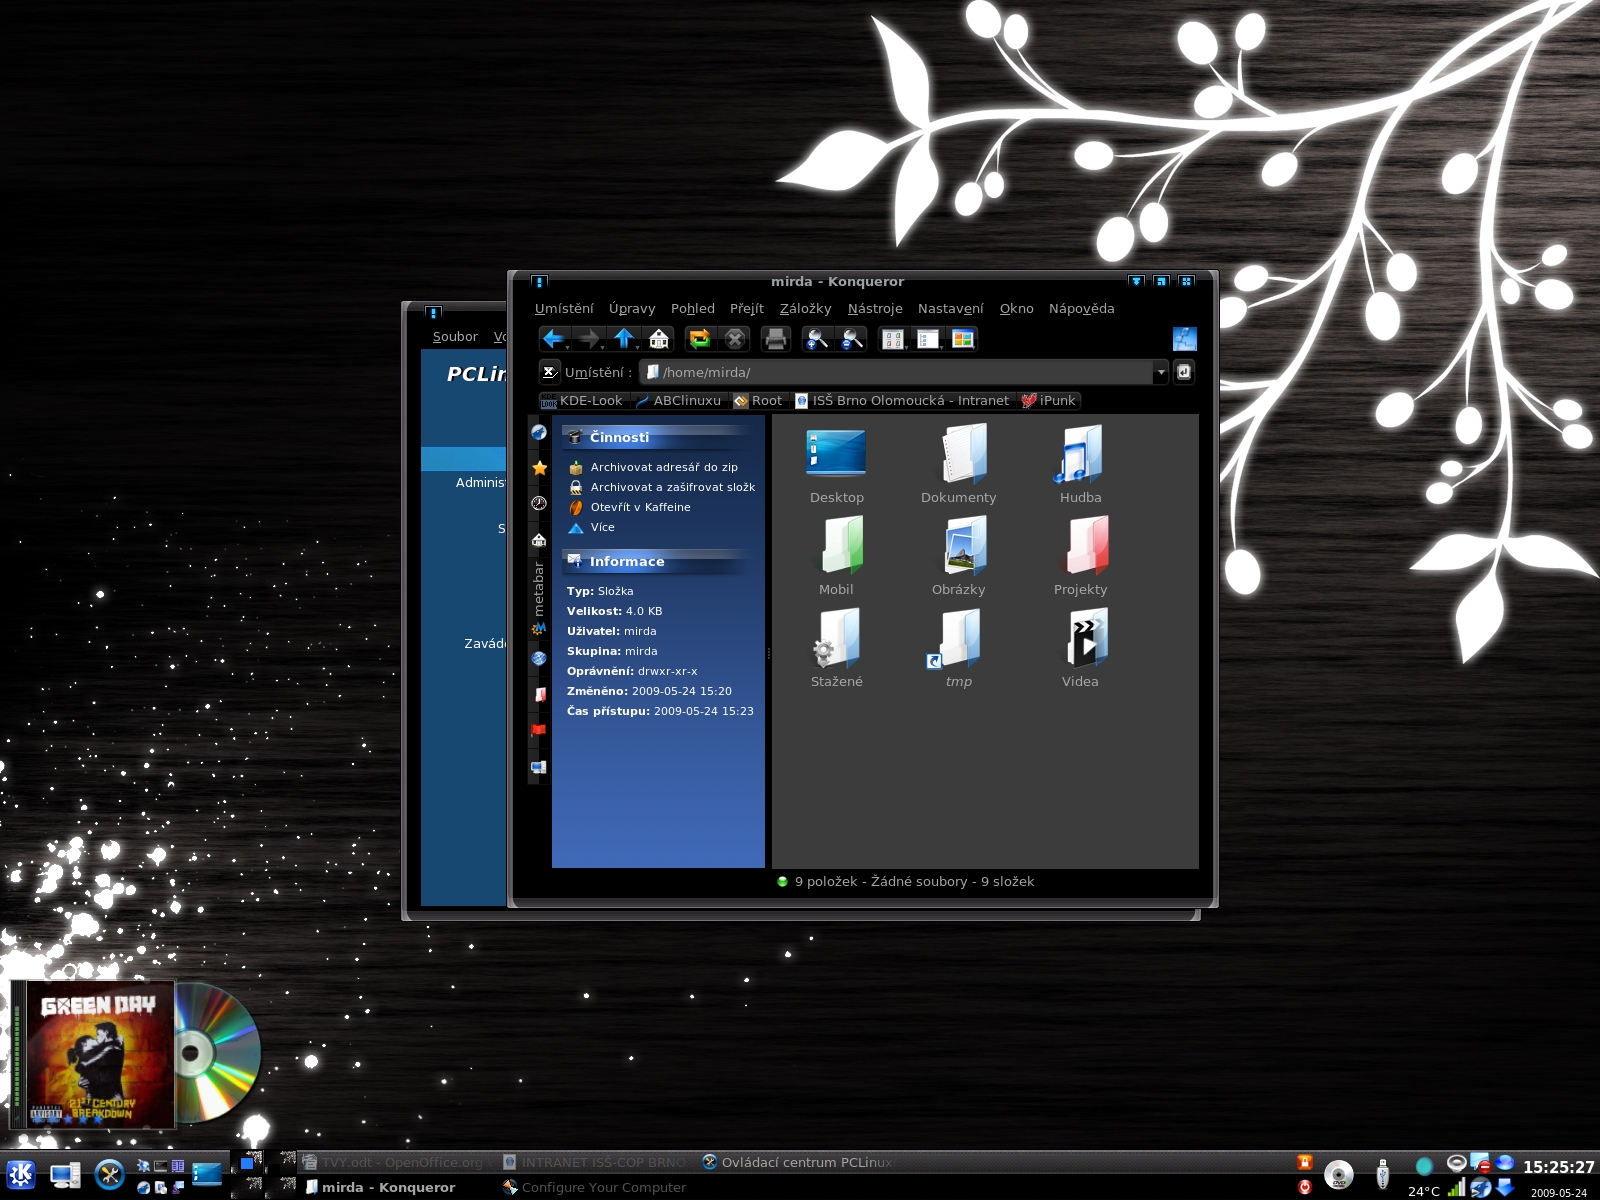Expand the location bar history dropdown
1600x1200 pixels.
pos(1160,373)
